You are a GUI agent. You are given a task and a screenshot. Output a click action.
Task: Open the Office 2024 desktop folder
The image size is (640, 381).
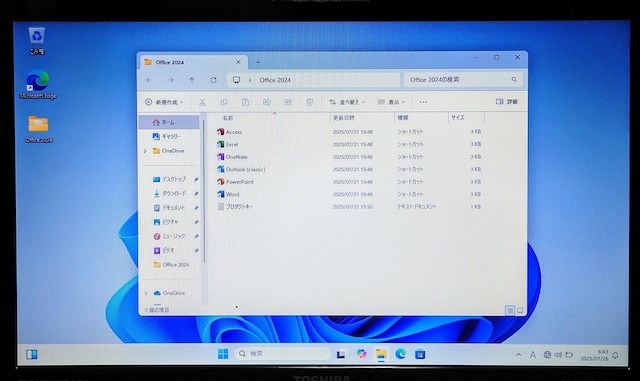[x=38, y=129]
